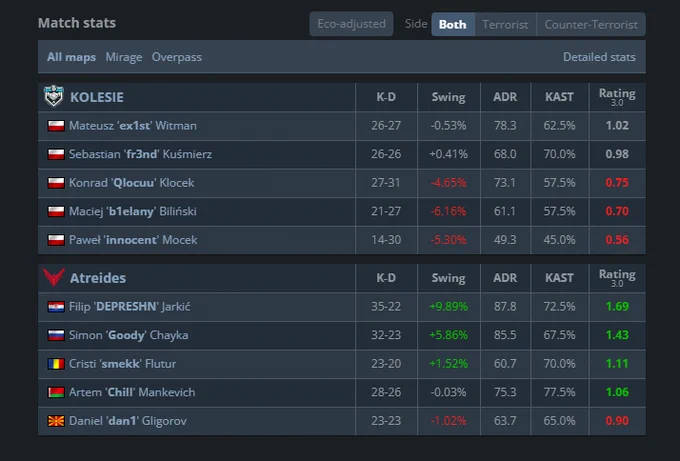The height and width of the screenshot is (461, 680).
Task: Click the Polish flag beside innocent
Action: tap(56, 240)
